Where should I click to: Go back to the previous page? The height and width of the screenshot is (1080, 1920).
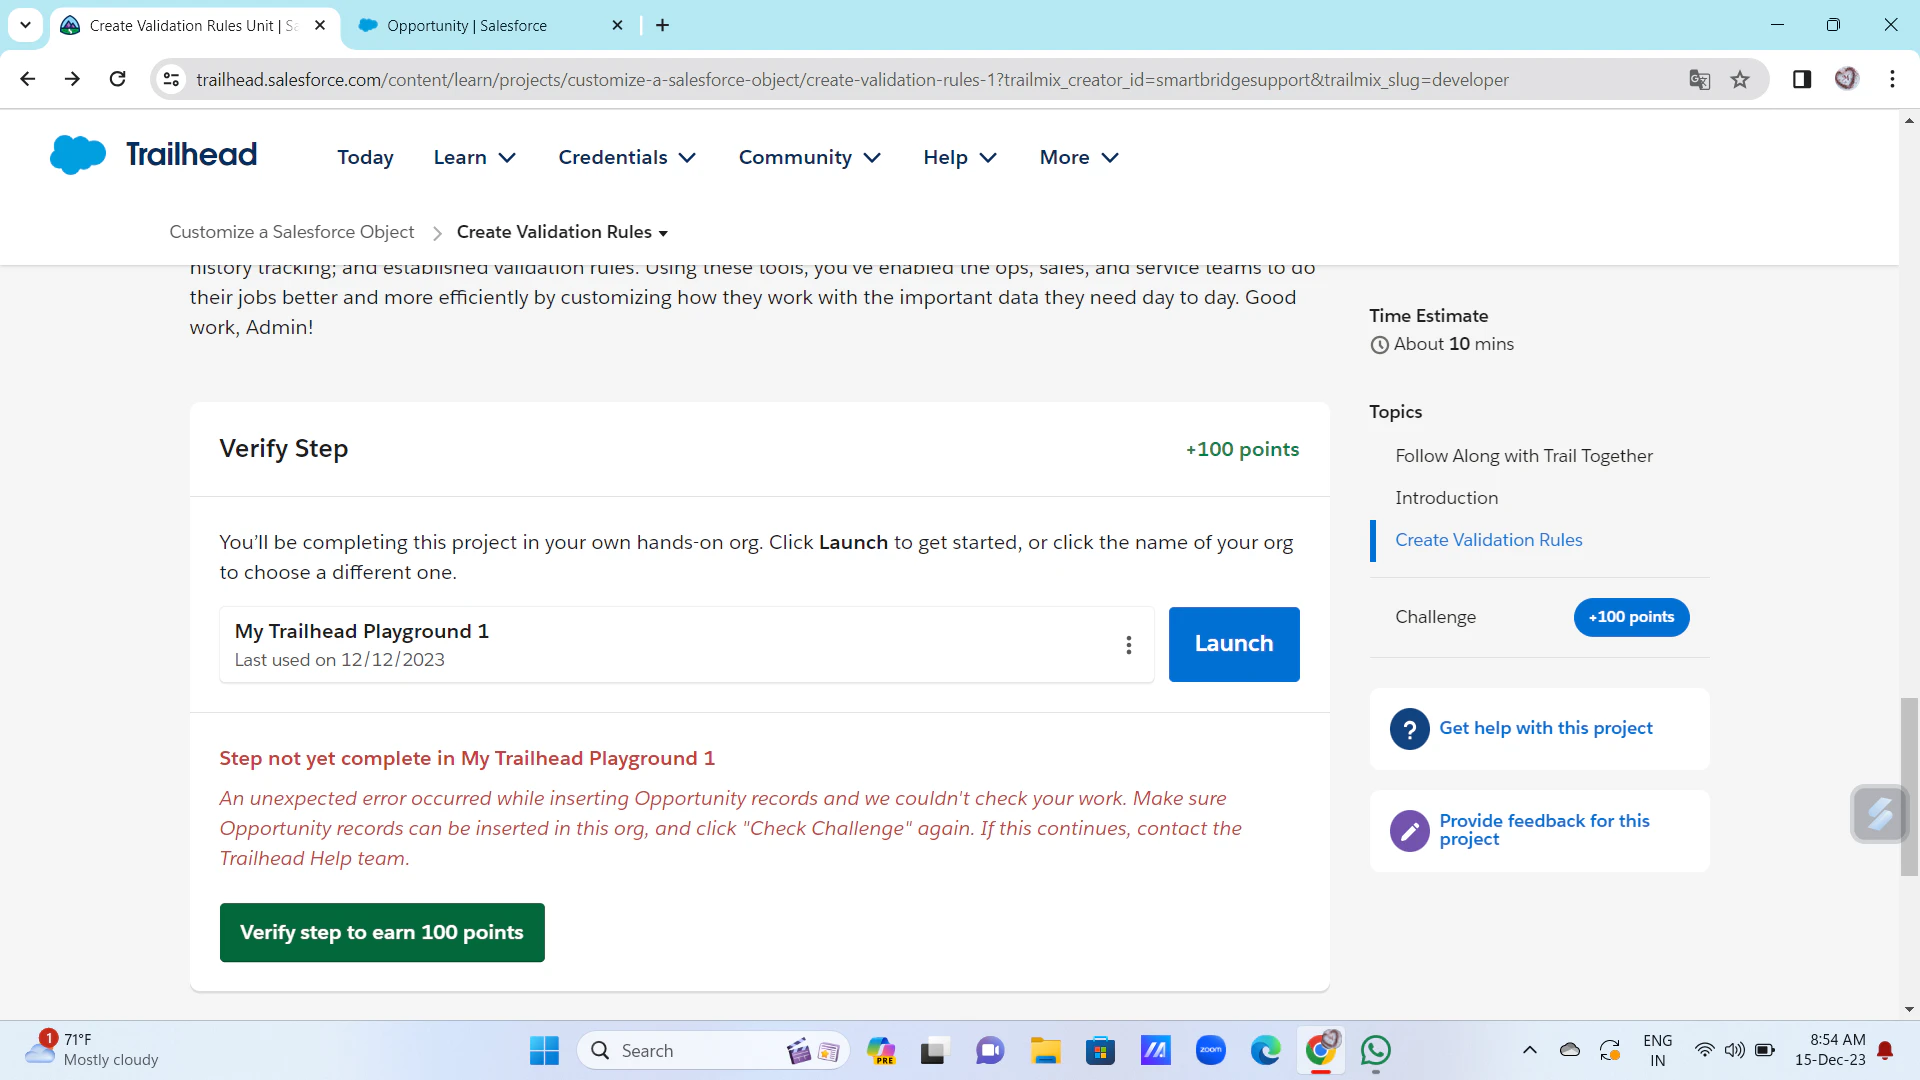click(27, 79)
